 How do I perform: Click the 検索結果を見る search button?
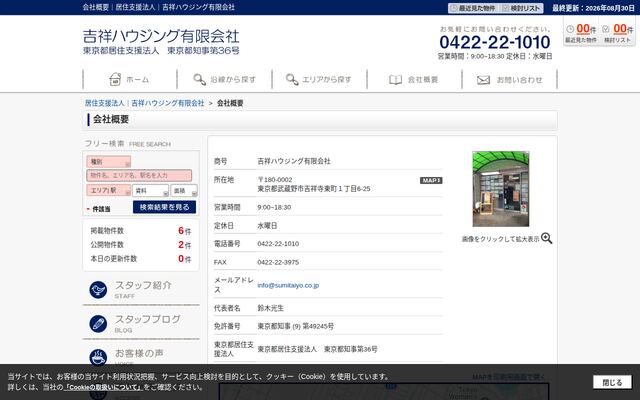[x=164, y=207]
